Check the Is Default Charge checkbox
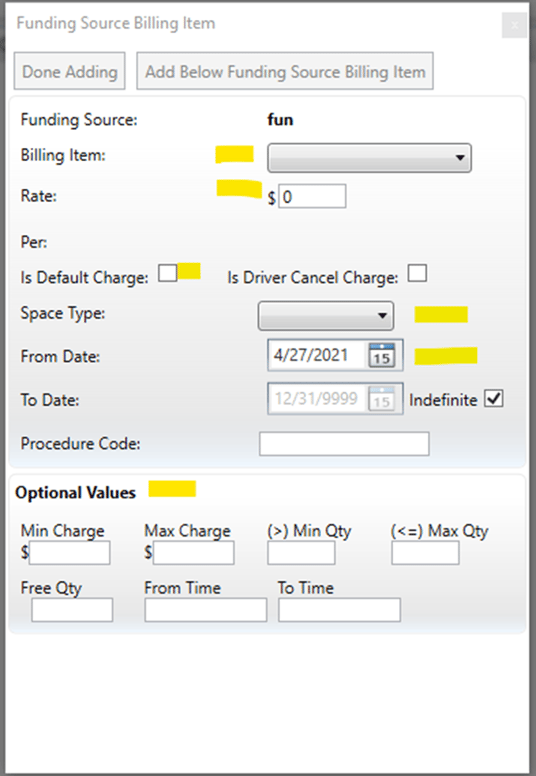Screen dimensions: 536x776 167,273
